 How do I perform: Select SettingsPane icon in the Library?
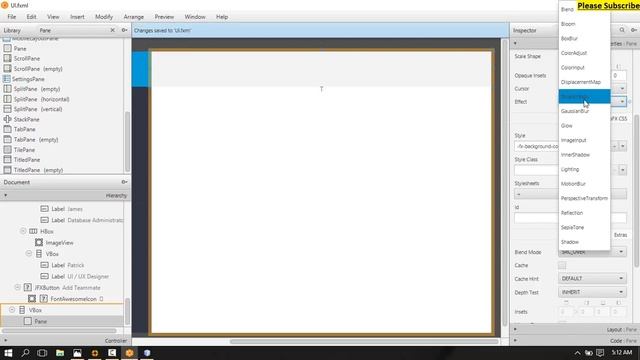(7, 79)
